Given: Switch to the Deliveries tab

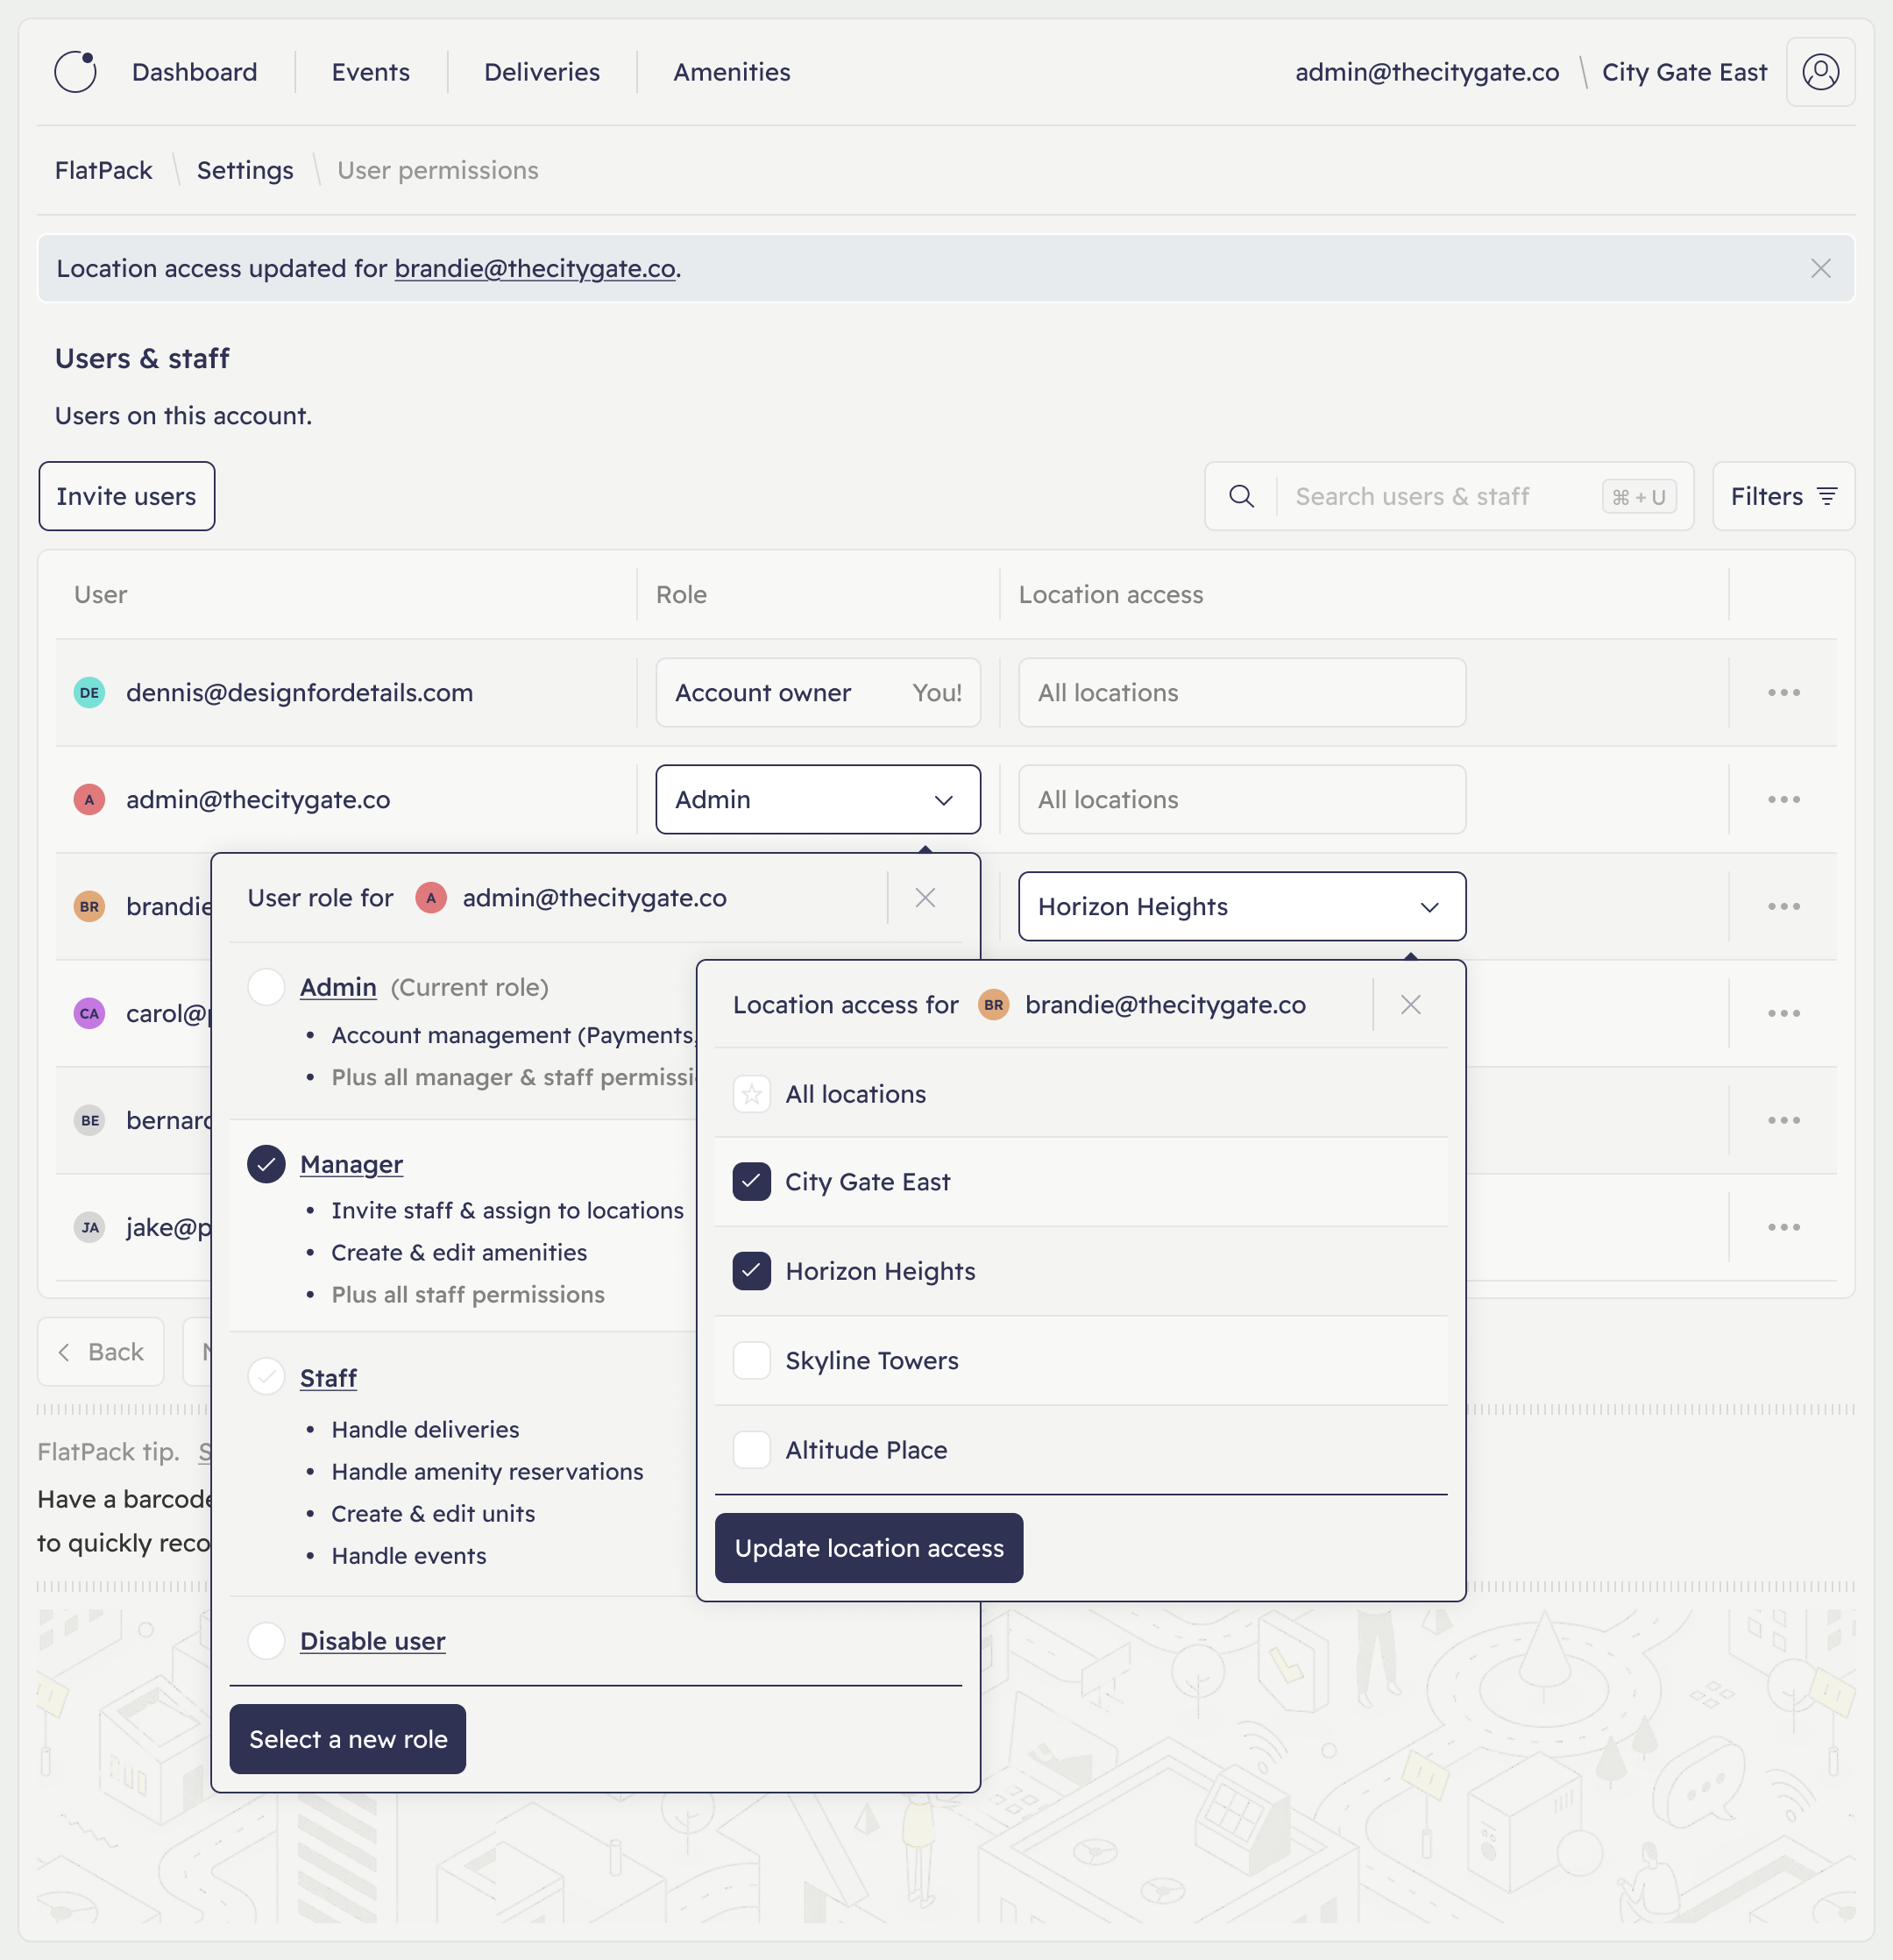Looking at the screenshot, I should [541, 71].
